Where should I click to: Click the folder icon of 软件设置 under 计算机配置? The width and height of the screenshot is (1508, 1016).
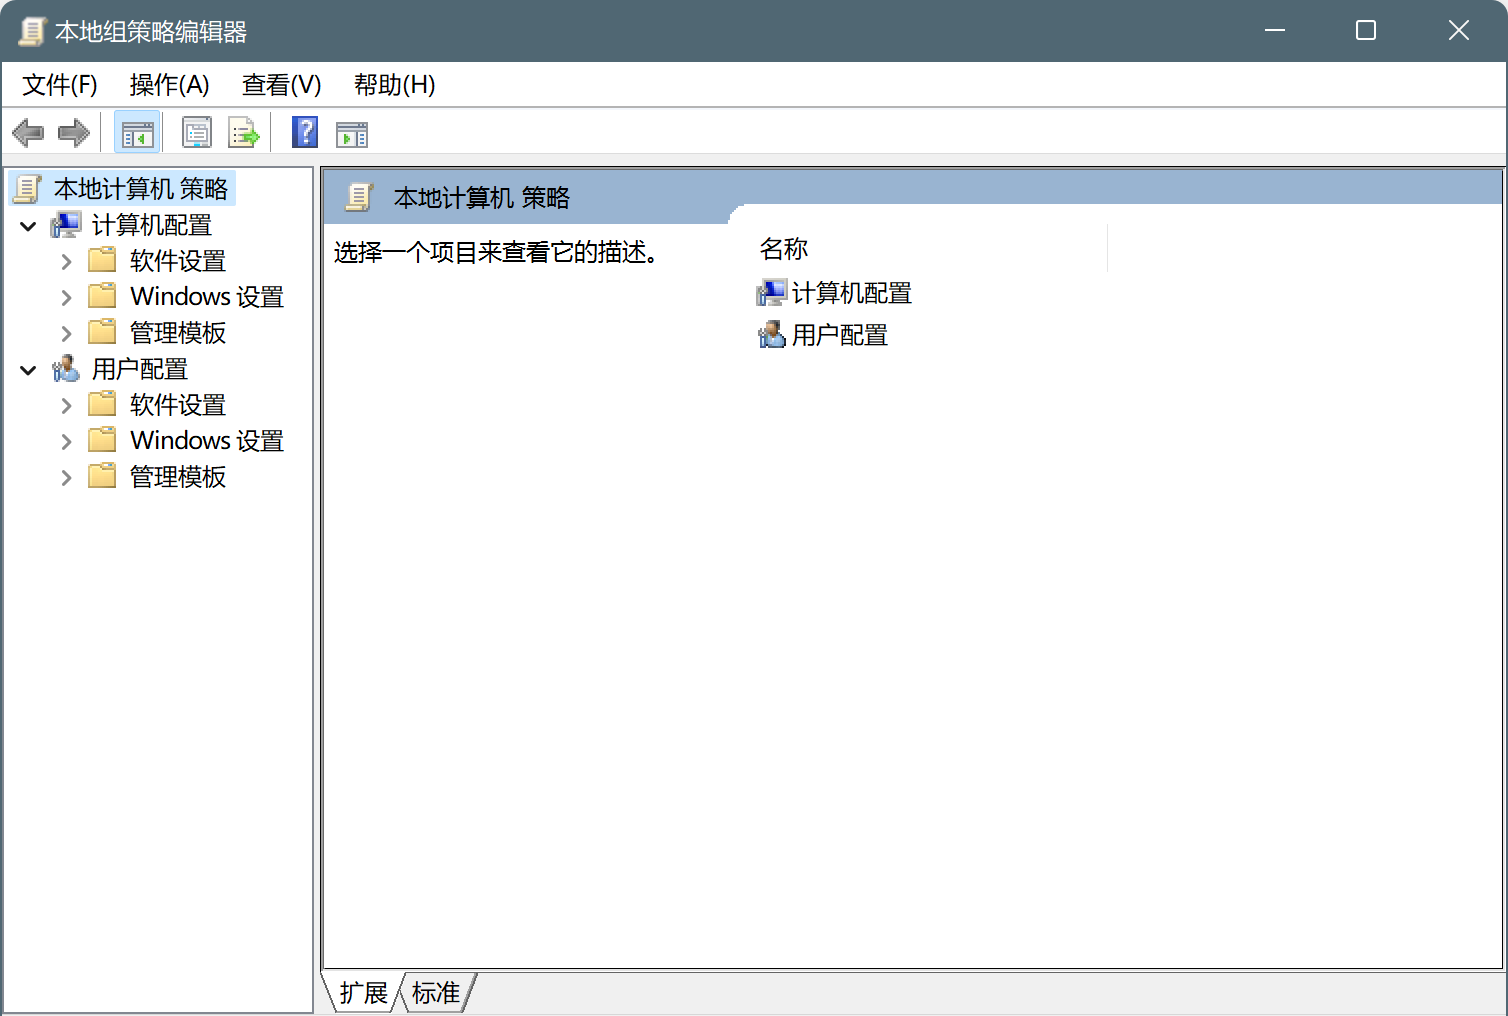[x=102, y=260]
